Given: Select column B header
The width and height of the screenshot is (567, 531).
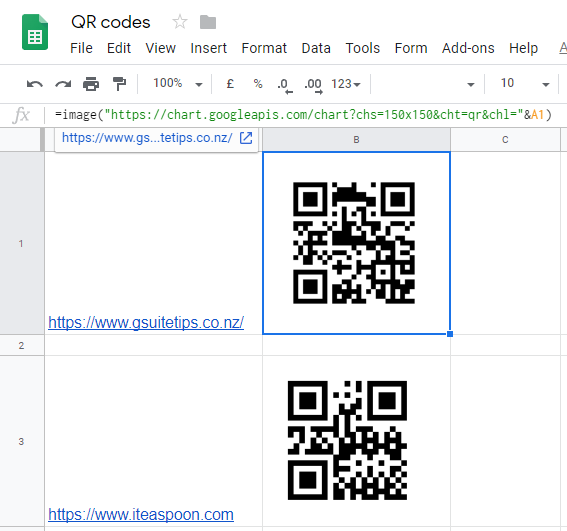Looking at the screenshot, I should pyautogui.click(x=356, y=140).
